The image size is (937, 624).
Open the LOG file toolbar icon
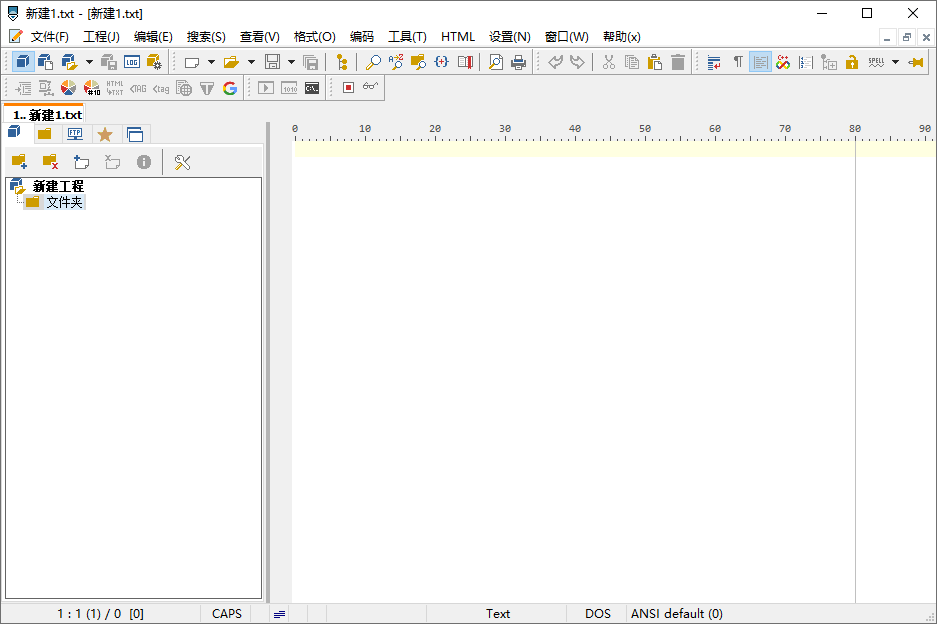[x=132, y=62]
